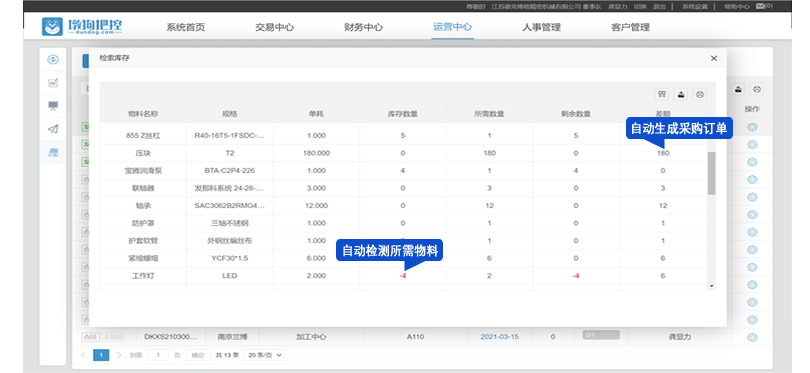Viewport: 810px width, 373px height.
Task: Click the 所需数量 column header
Action: pyautogui.click(x=489, y=114)
